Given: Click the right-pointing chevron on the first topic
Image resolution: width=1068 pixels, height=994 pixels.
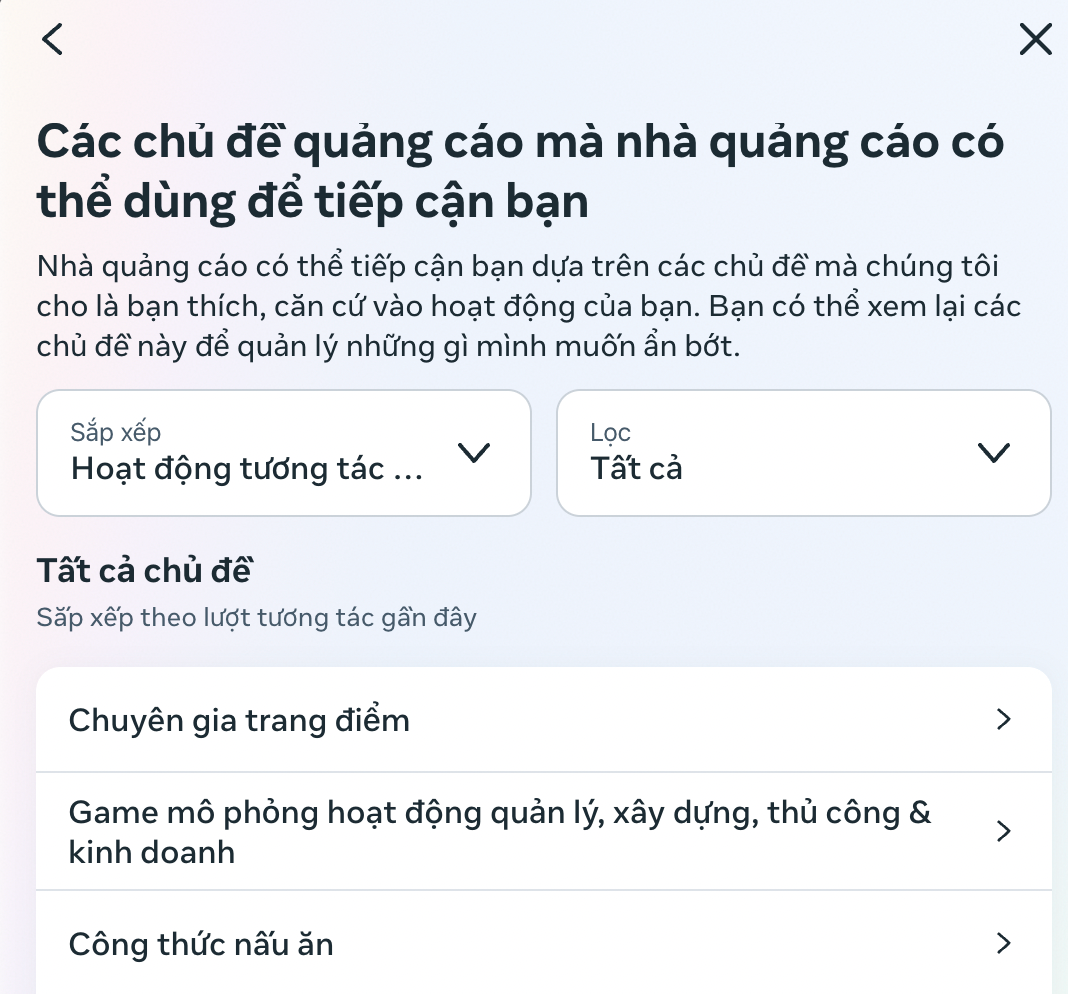Looking at the screenshot, I should click(x=1003, y=719).
